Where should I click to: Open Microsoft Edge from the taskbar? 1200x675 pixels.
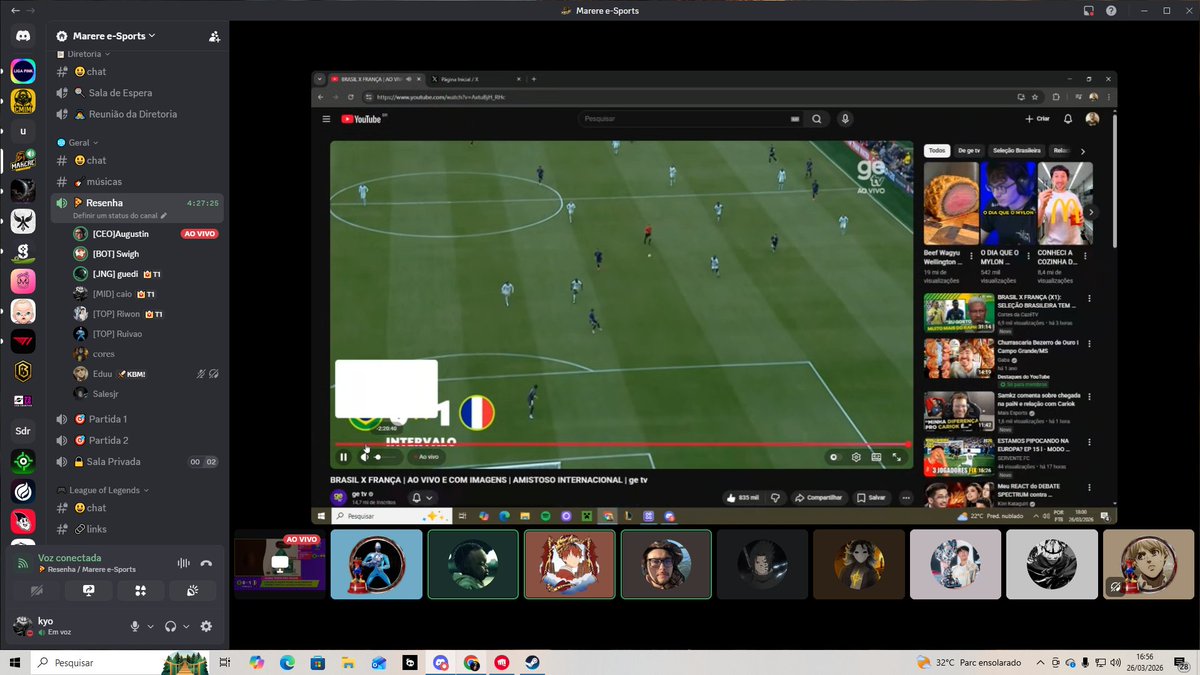[287, 662]
